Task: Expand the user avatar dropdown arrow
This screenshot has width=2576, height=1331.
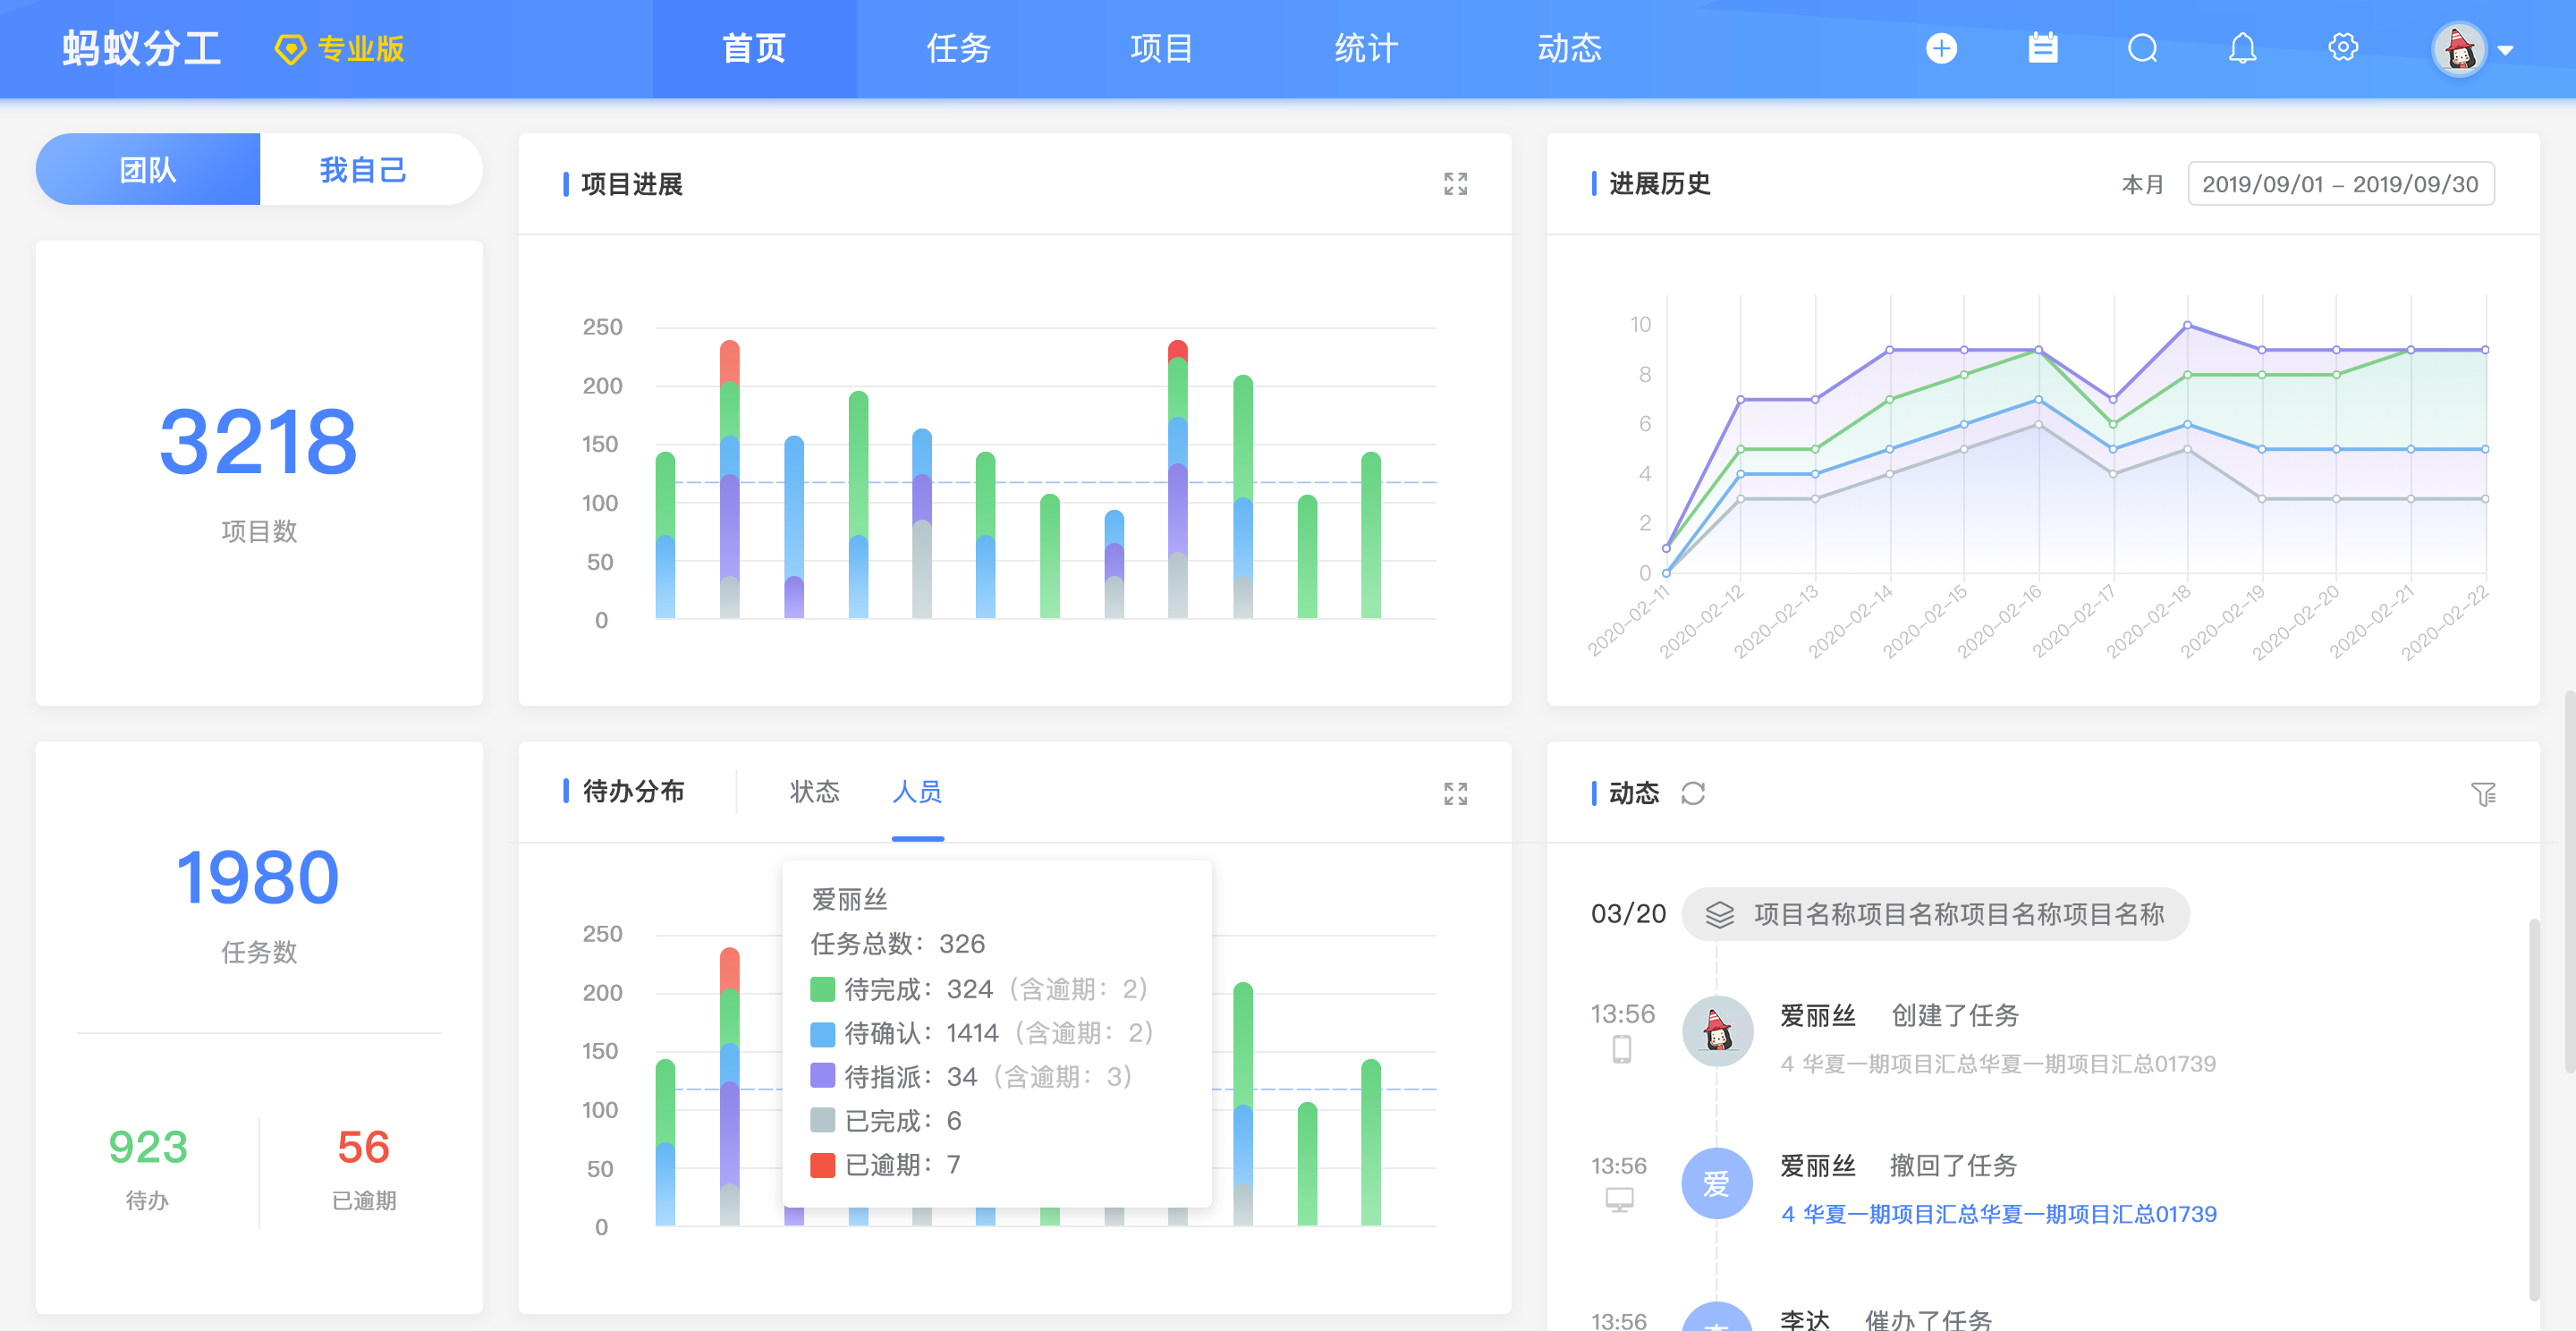Action: pyautogui.click(x=2505, y=50)
